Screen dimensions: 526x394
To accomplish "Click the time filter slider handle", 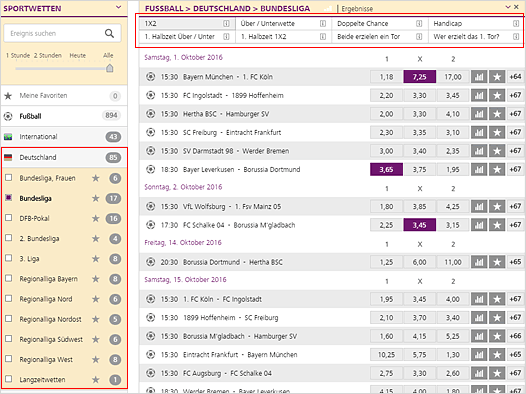I will (x=109, y=68).
